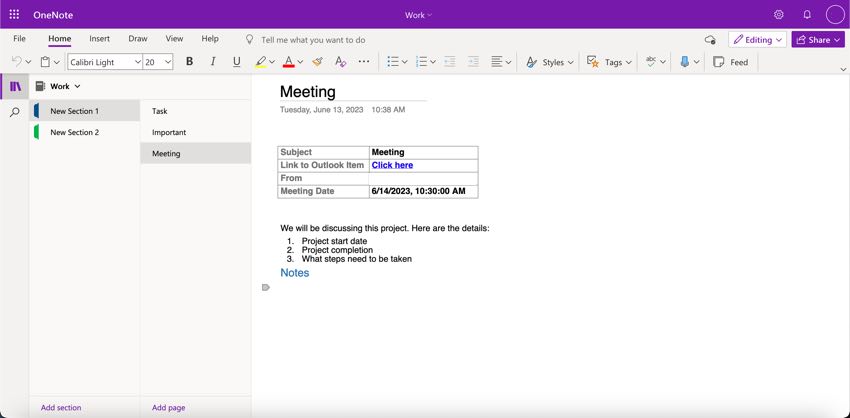Follow the Click here Outlook link
The width and height of the screenshot is (850, 418).
tap(392, 165)
